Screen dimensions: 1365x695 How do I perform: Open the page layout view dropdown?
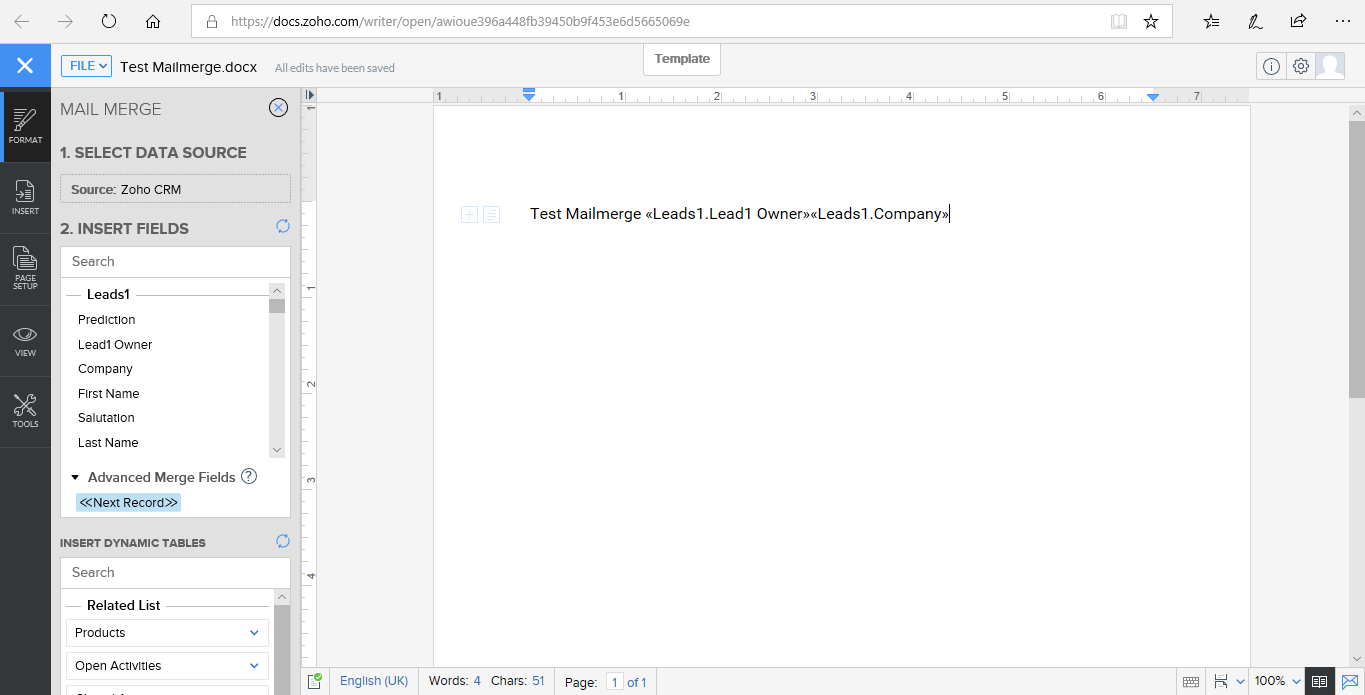point(1229,682)
